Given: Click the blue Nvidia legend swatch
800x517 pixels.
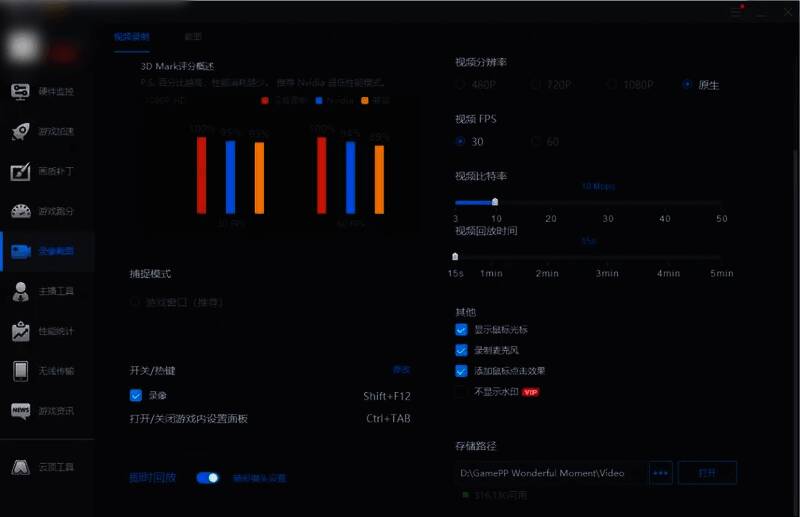Looking at the screenshot, I should click(319, 101).
